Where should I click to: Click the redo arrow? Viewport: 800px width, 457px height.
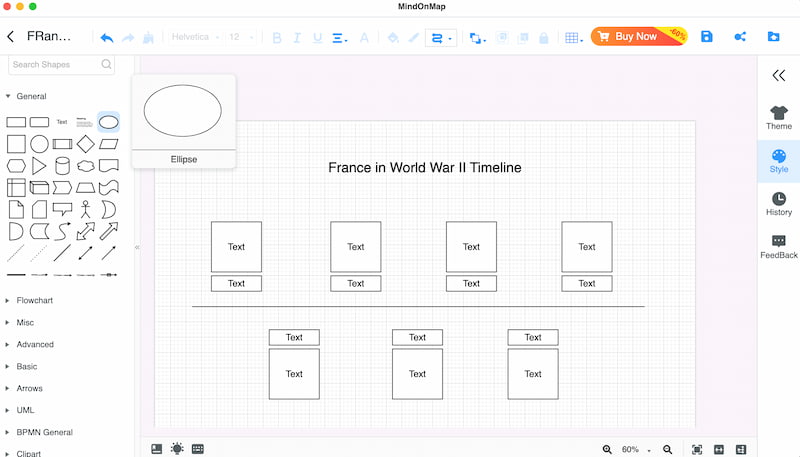pyautogui.click(x=128, y=37)
